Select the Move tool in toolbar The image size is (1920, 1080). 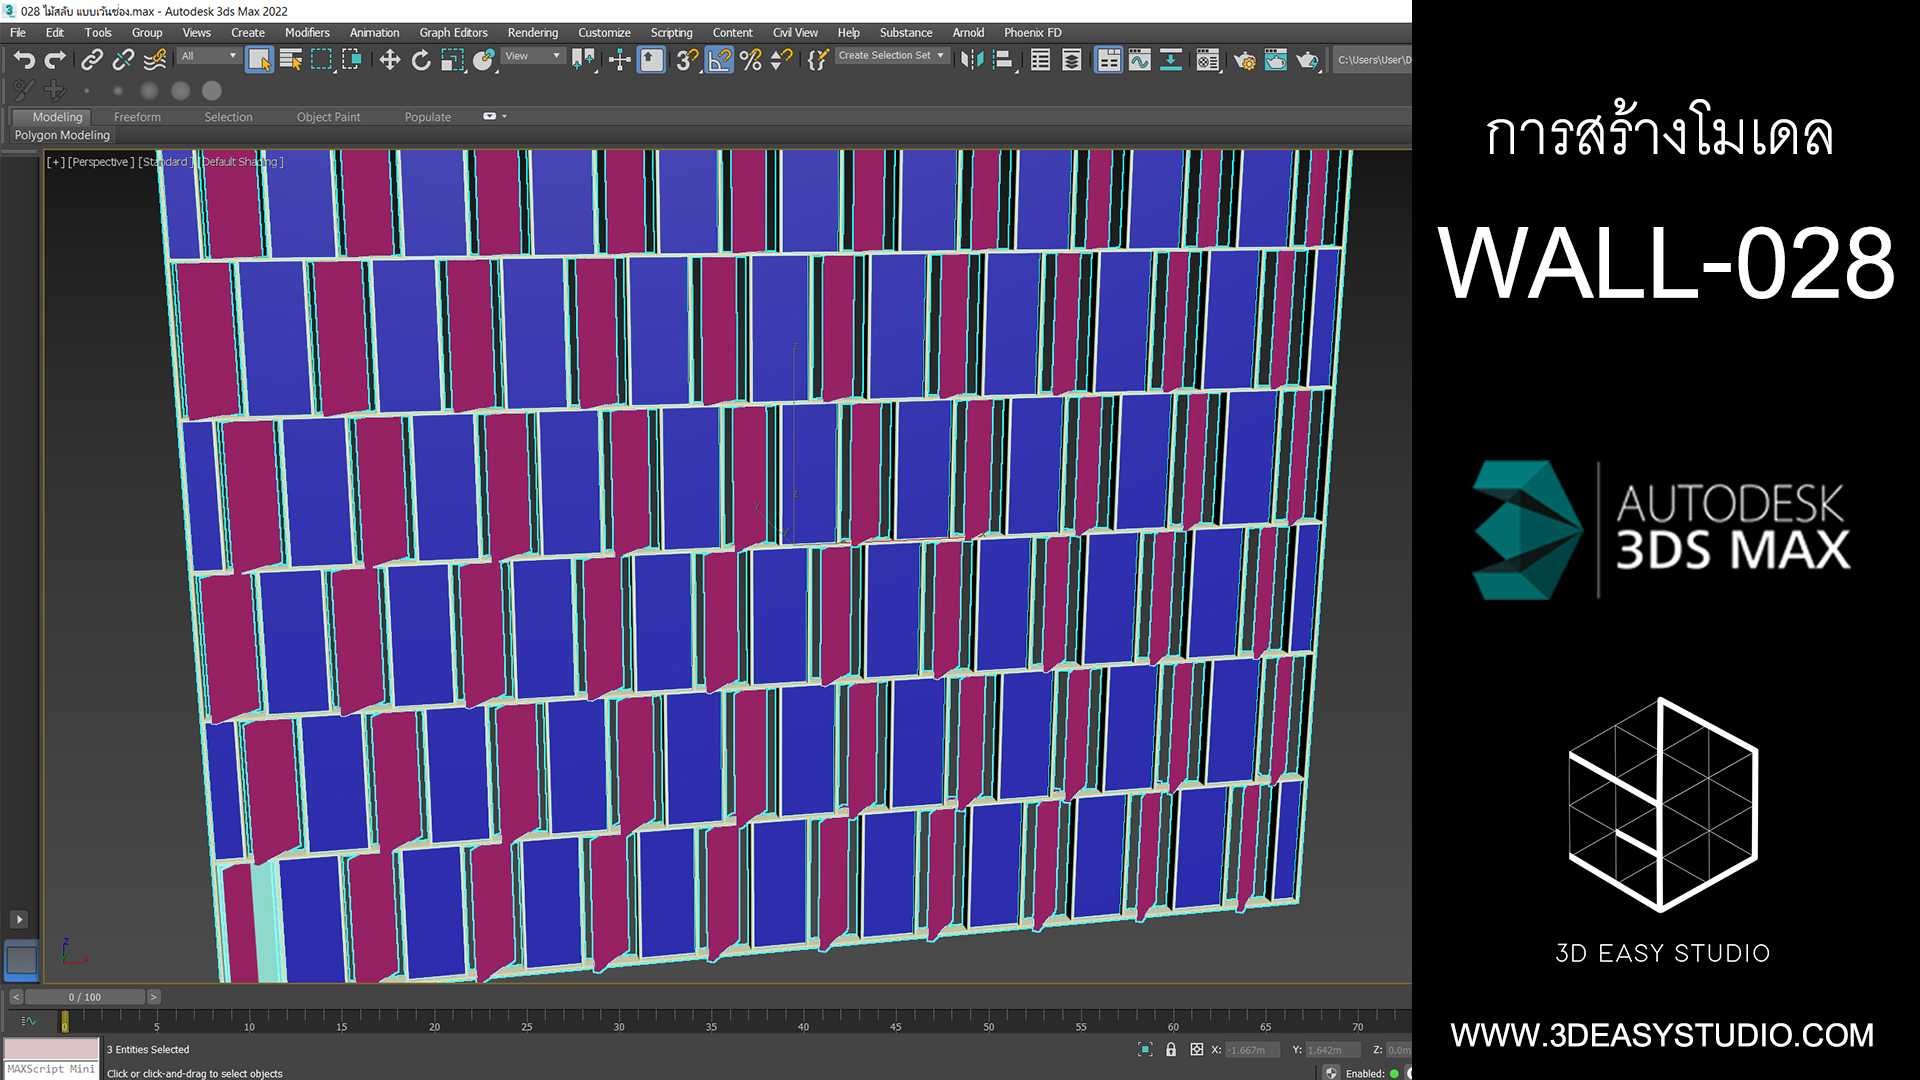(389, 60)
